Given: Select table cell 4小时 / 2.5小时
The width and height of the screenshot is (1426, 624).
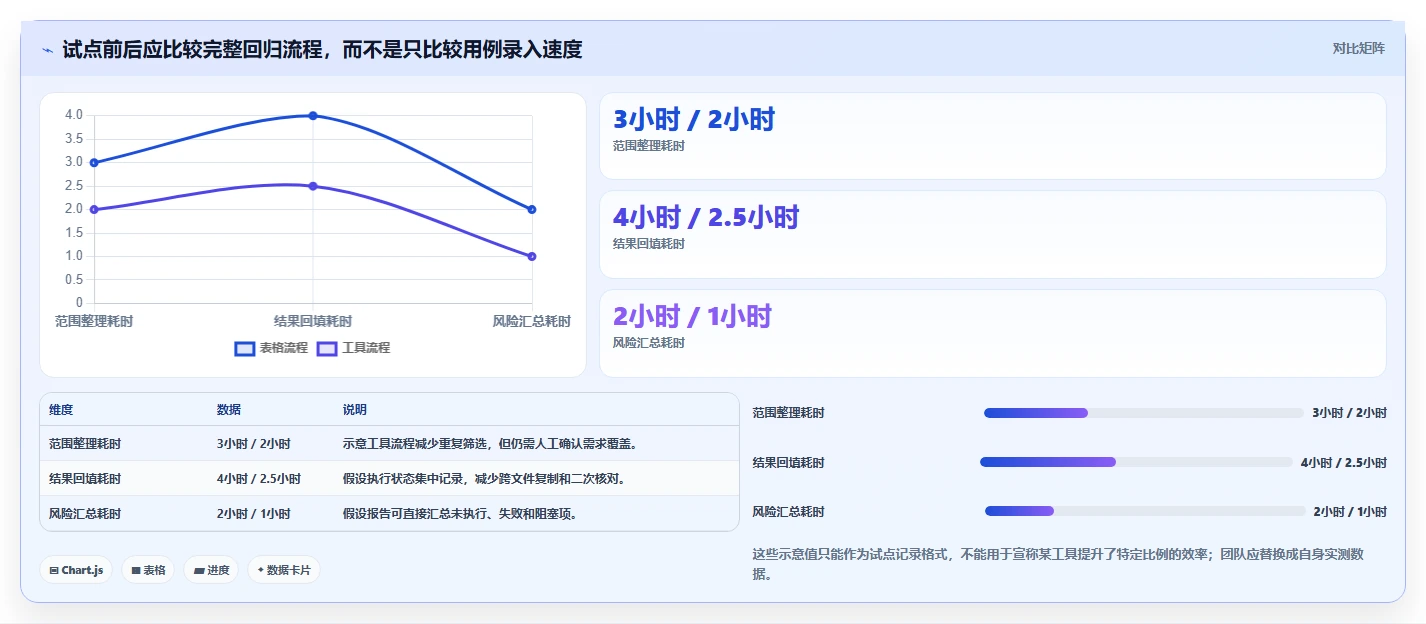Looking at the screenshot, I should click(x=258, y=478).
